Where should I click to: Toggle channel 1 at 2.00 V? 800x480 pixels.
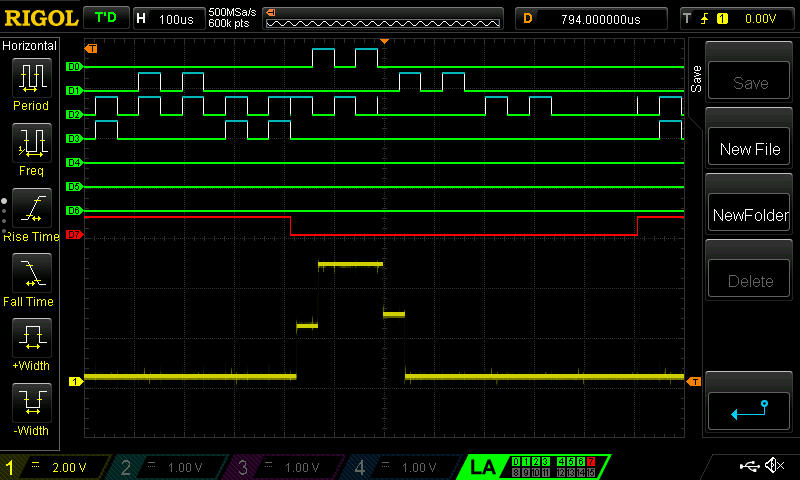(x=55, y=467)
